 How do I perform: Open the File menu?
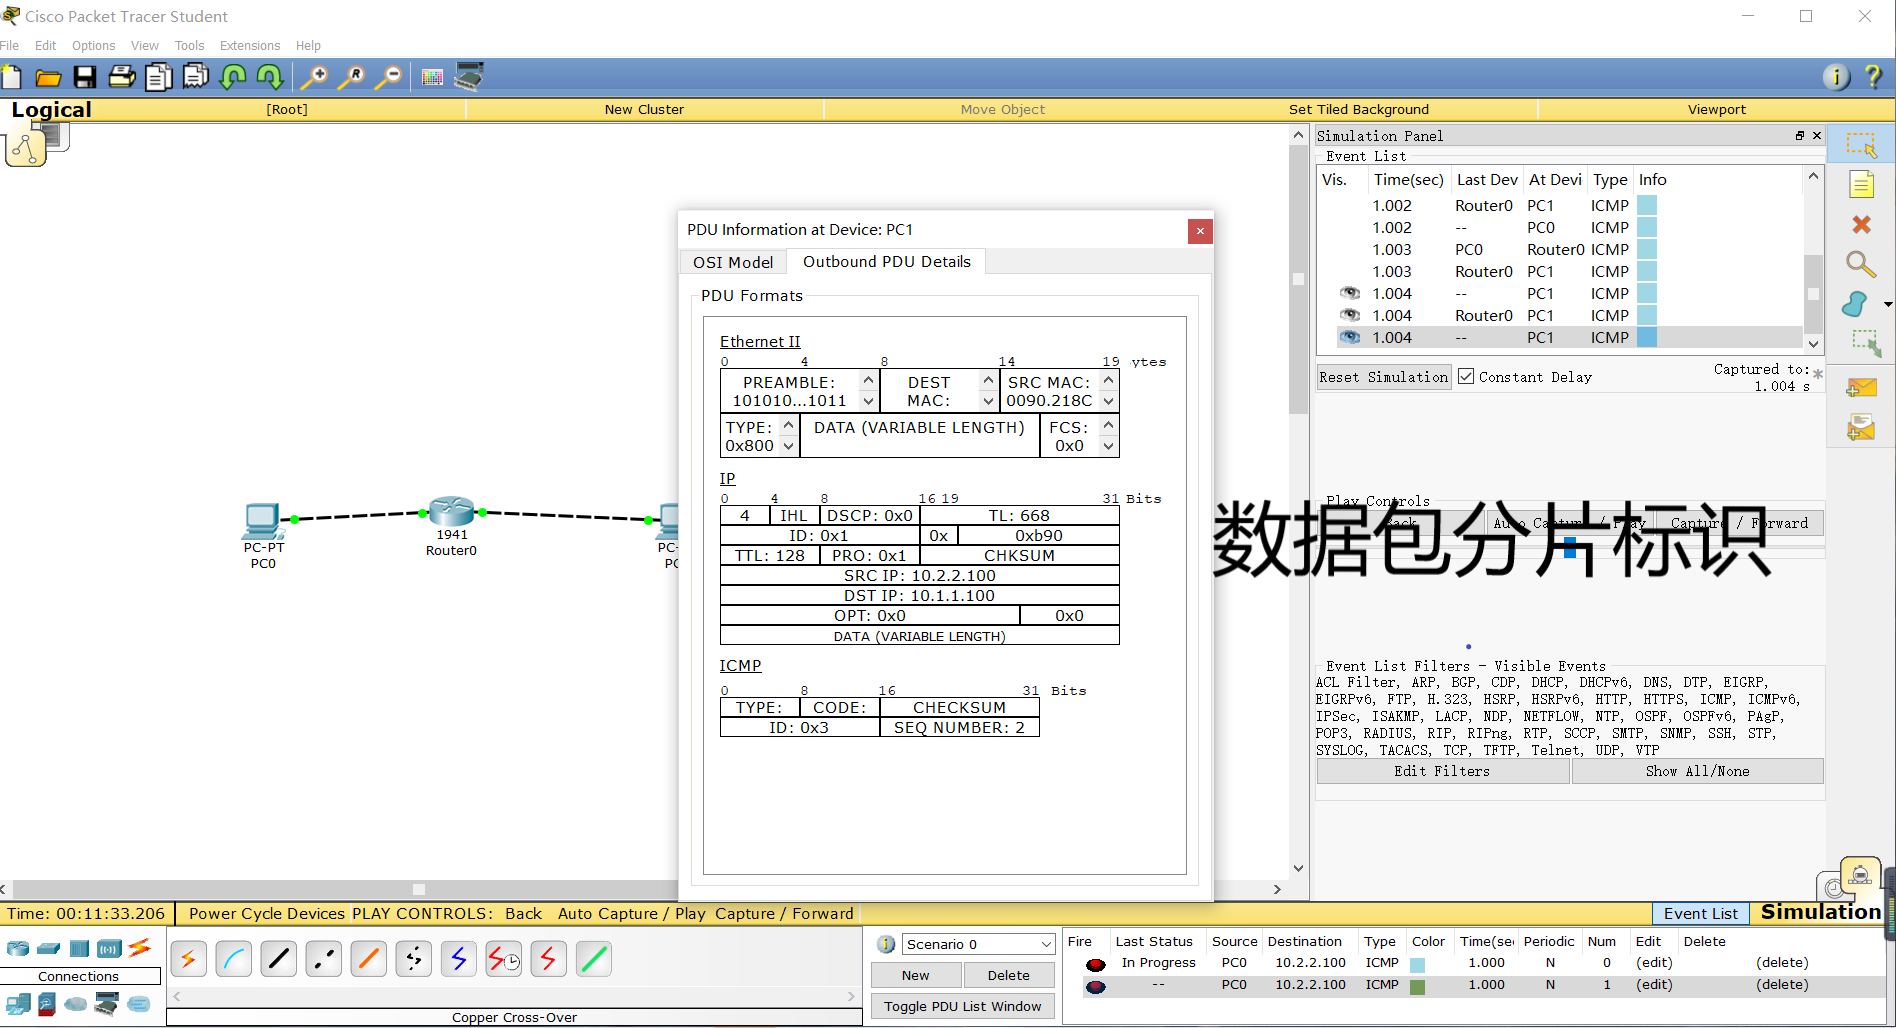pyautogui.click(x=10, y=46)
